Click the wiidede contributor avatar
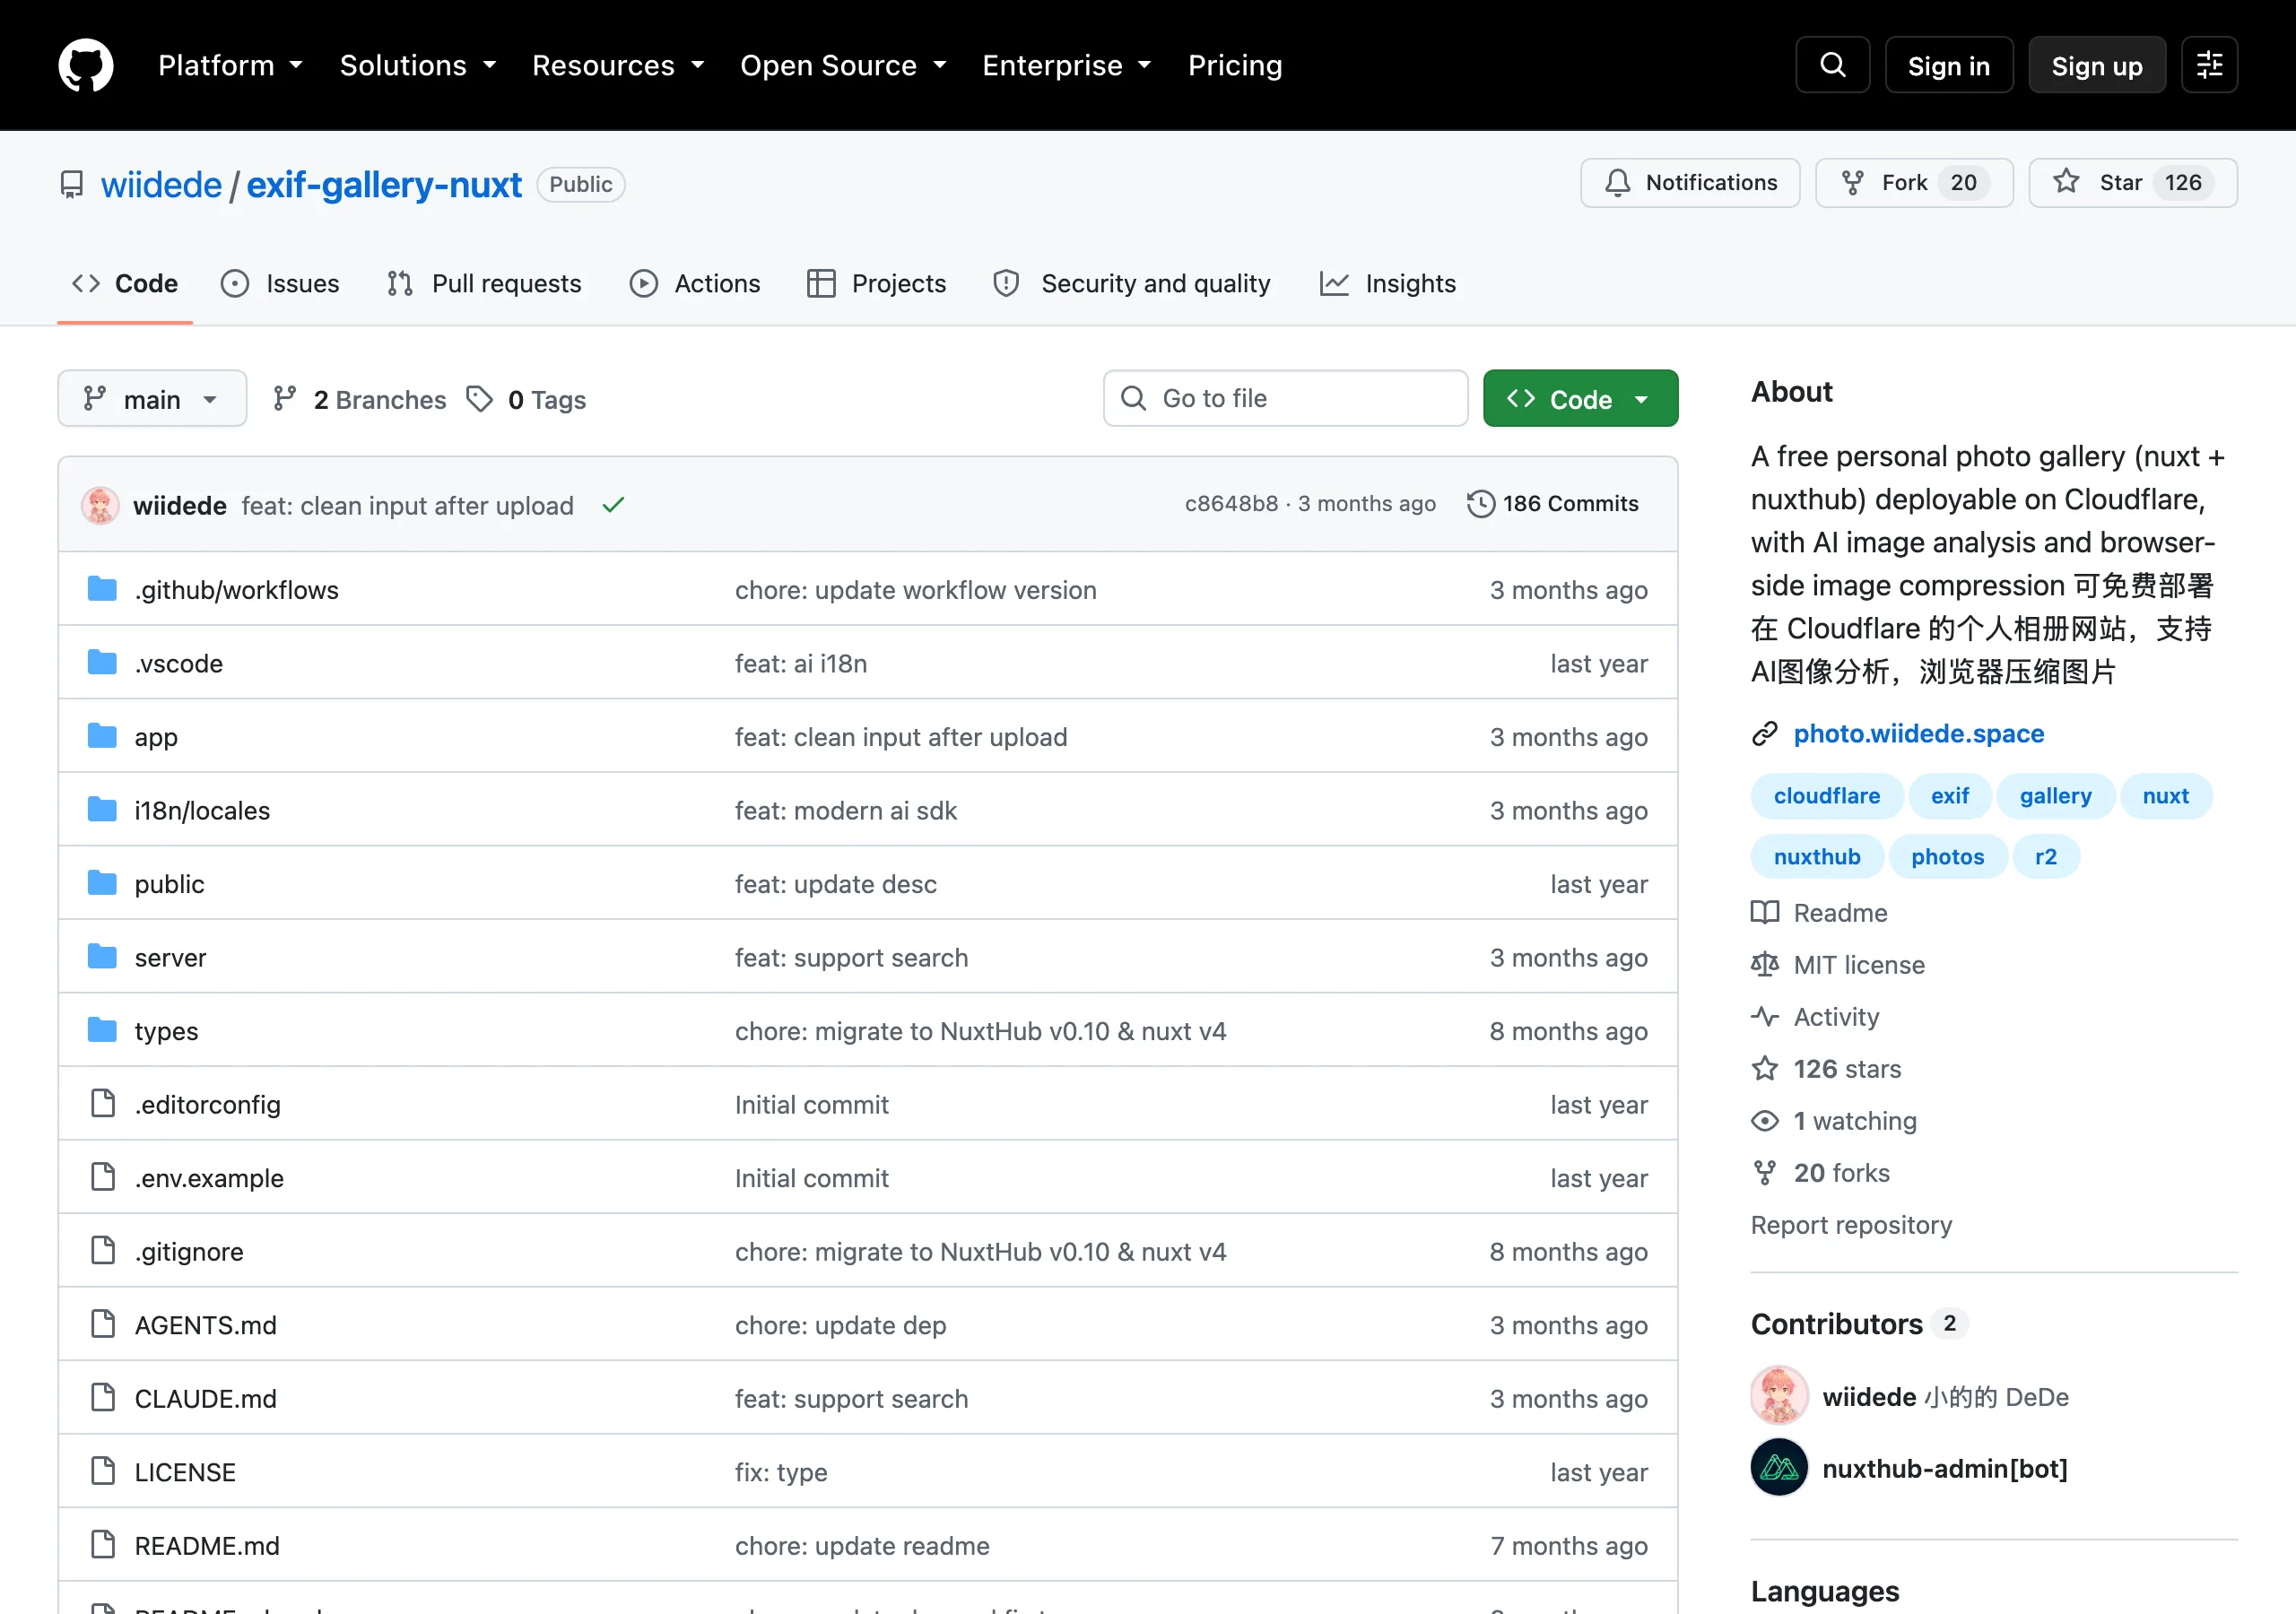 coord(1779,1395)
